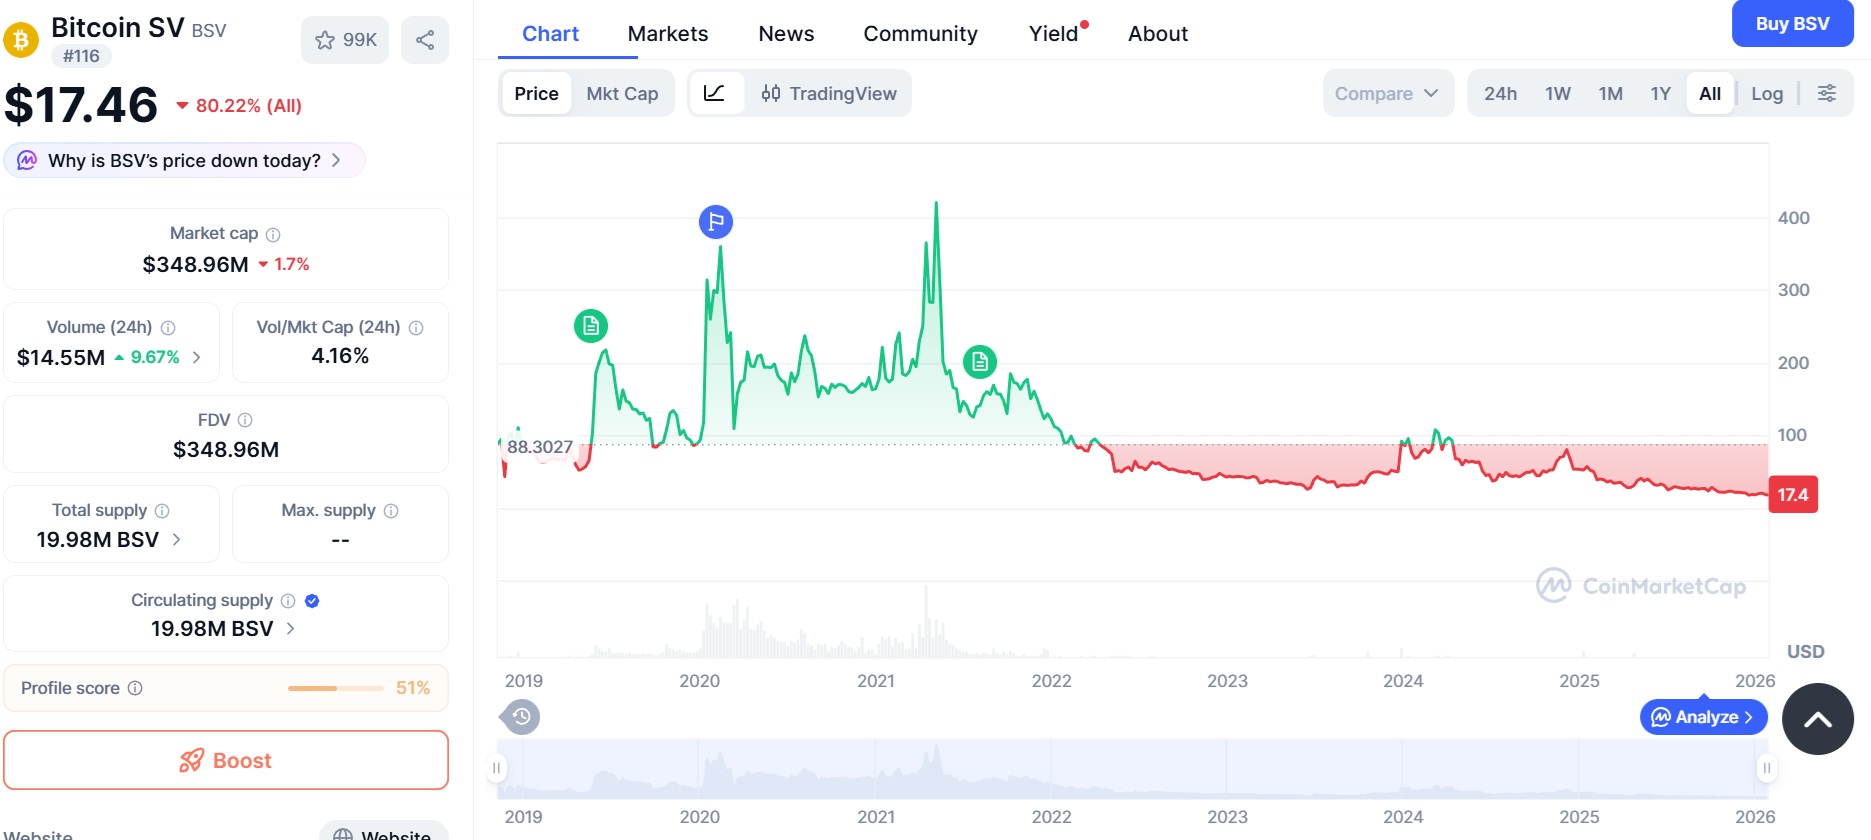Switch to TradingView chart mode

pyautogui.click(x=828, y=93)
